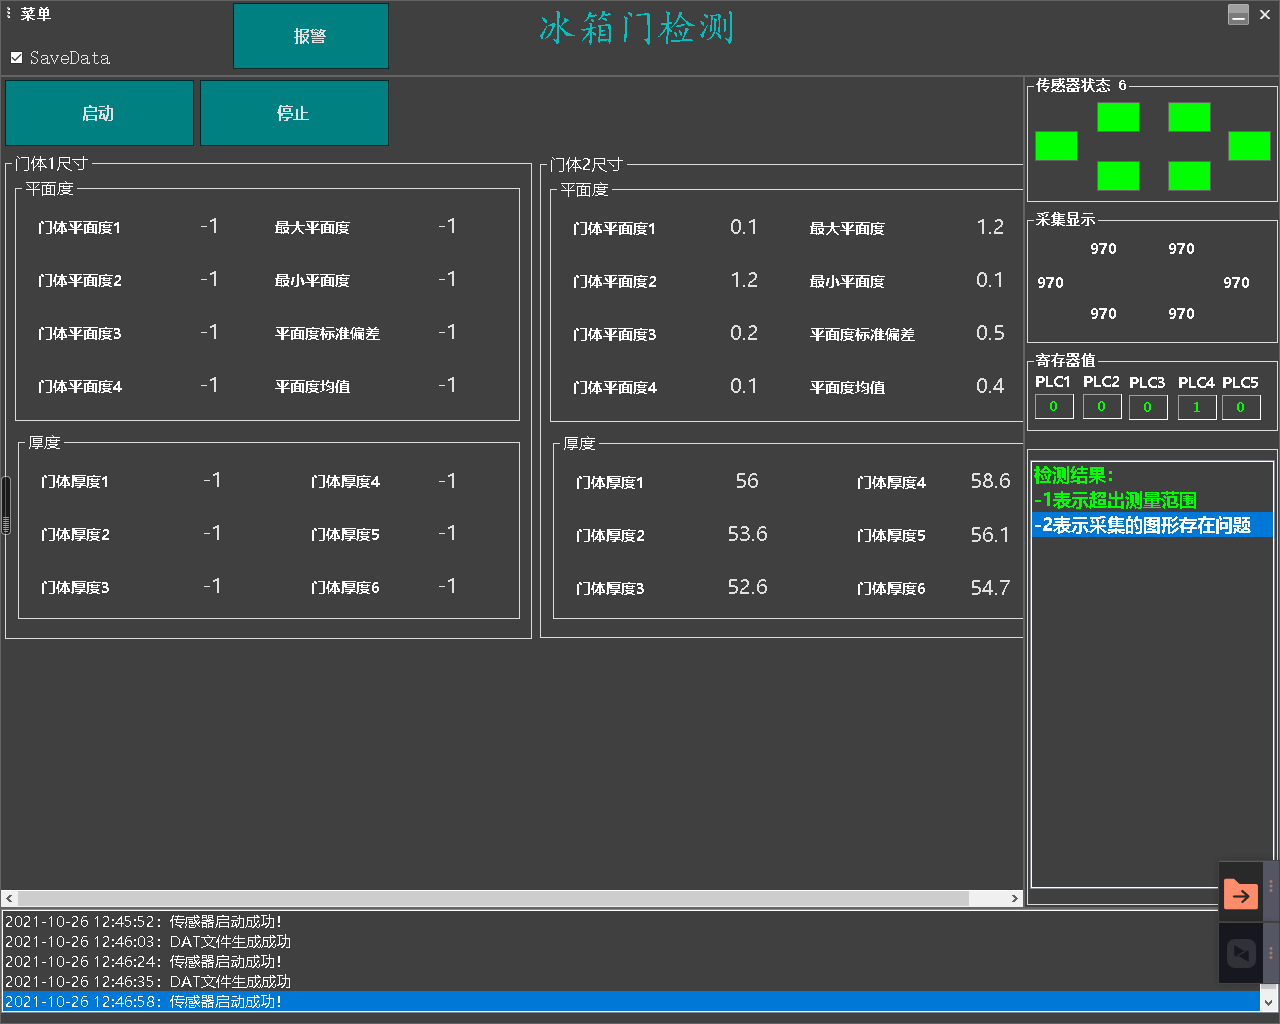
Task: Click the horizontal scrollbar right arrow
Action: (1015, 898)
